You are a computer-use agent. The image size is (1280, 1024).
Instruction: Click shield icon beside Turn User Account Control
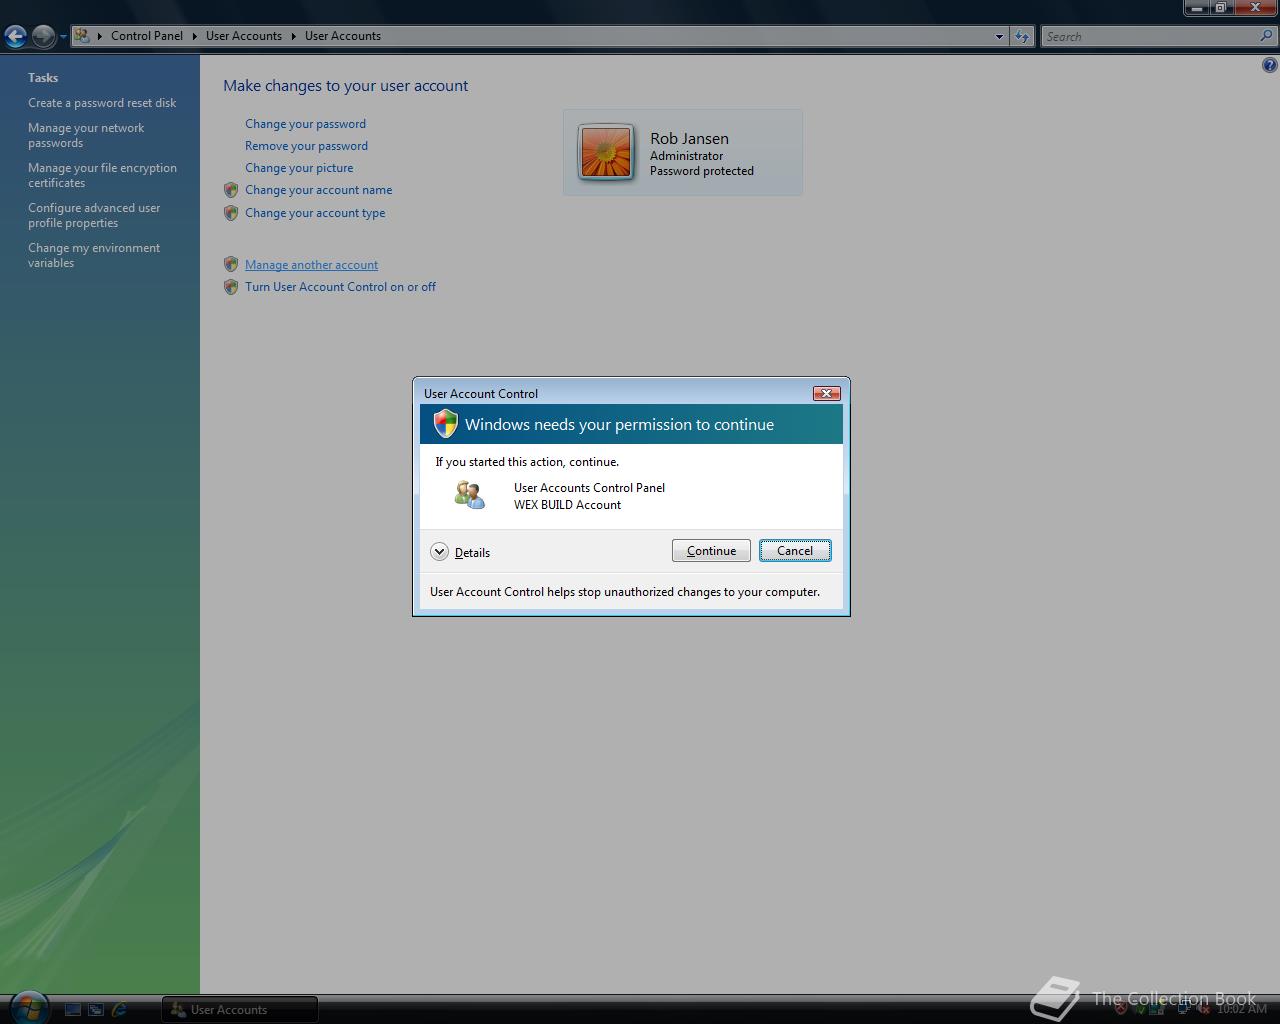coord(231,287)
